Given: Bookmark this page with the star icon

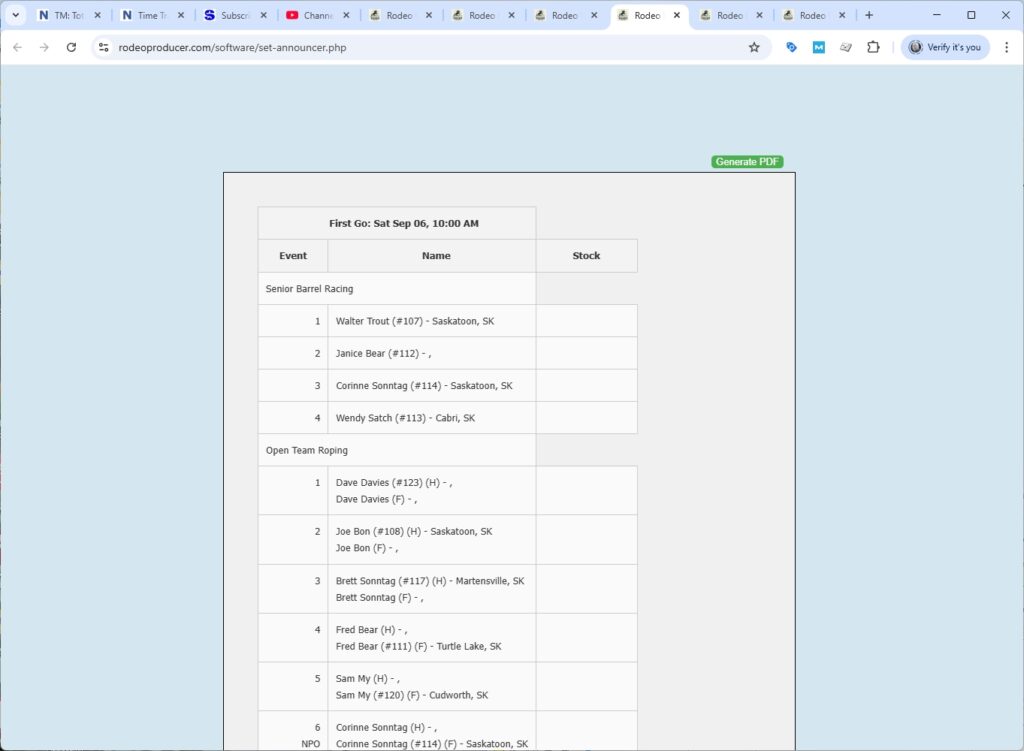Looking at the screenshot, I should coord(754,47).
